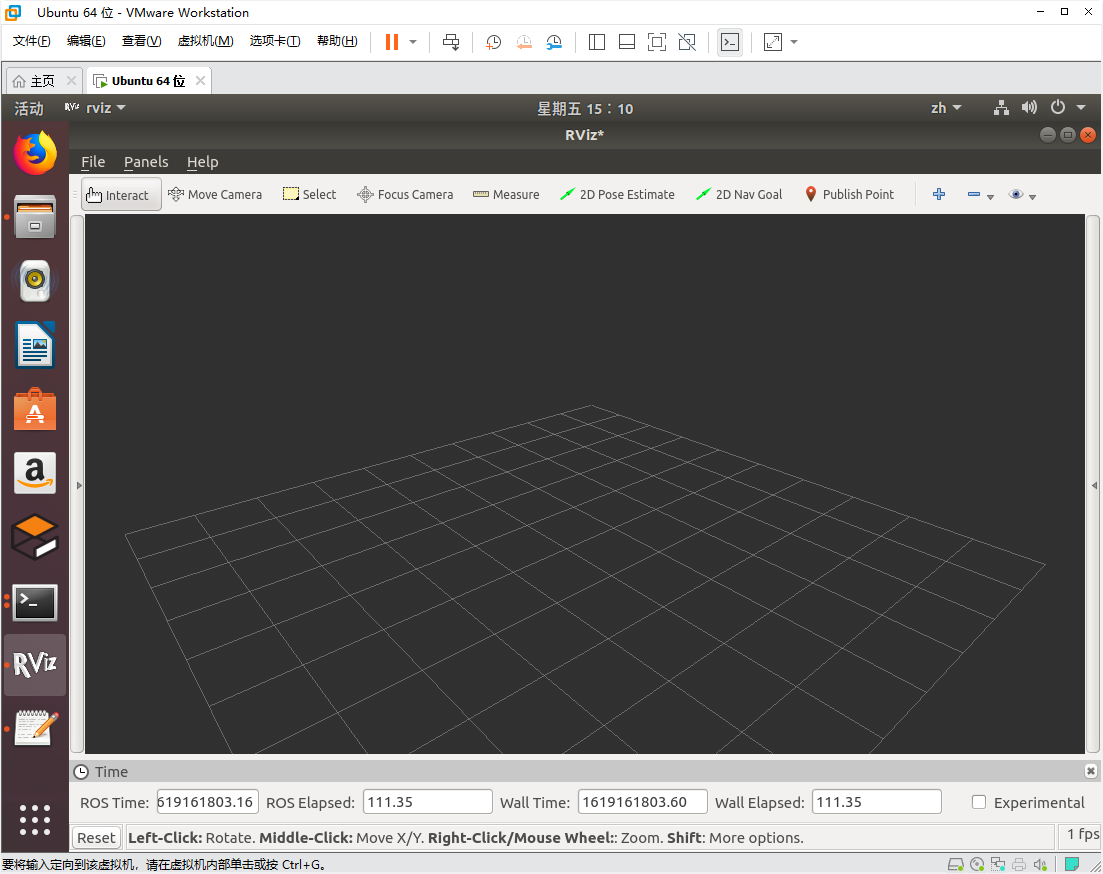Open the Files manager in the dock
The width and height of the screenshot is (1103, 874).
[x=34, y=217]
